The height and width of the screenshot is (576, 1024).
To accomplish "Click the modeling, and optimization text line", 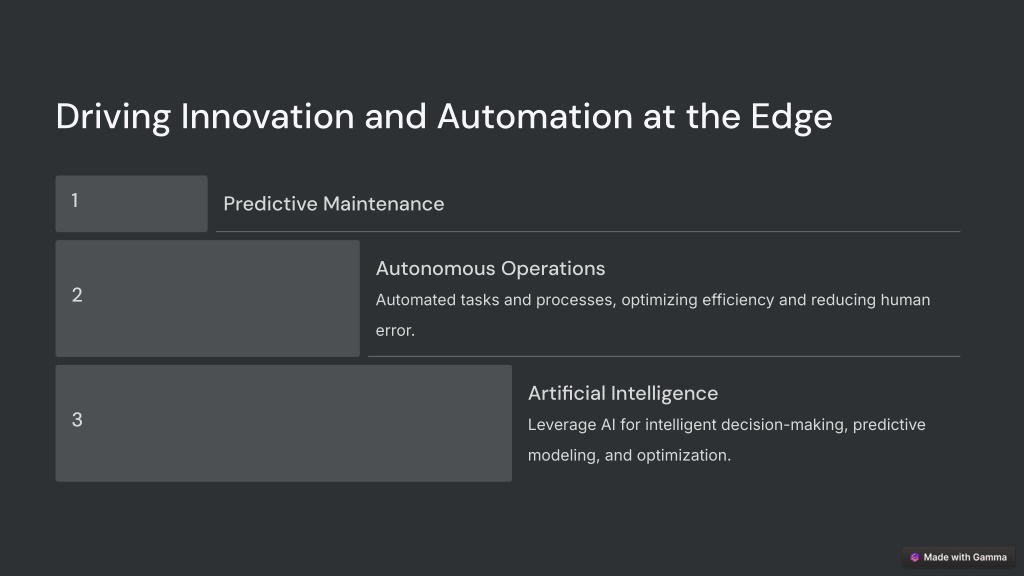I will 630,455.
